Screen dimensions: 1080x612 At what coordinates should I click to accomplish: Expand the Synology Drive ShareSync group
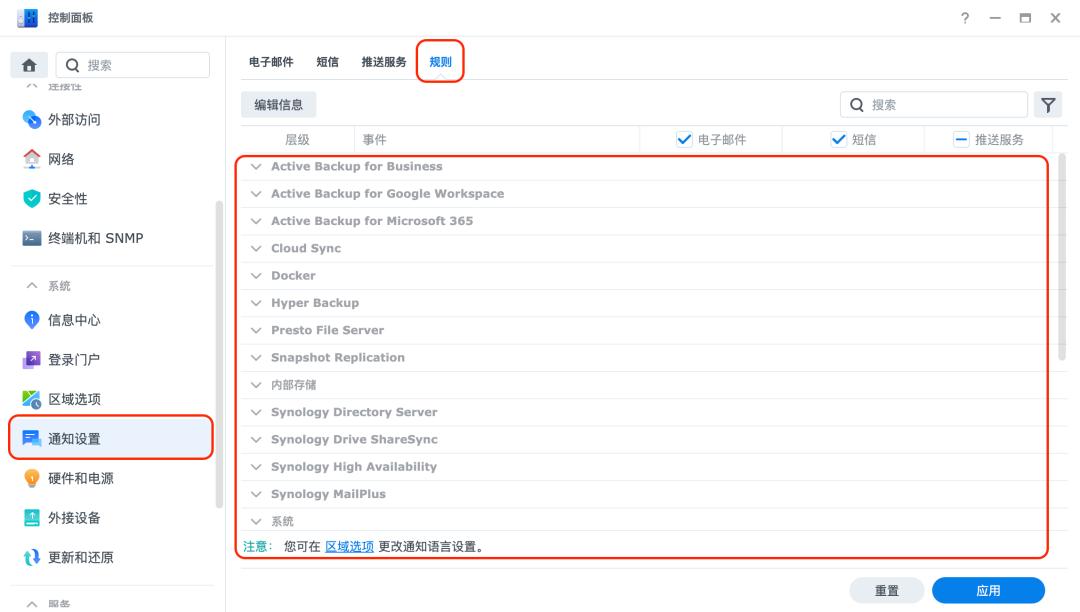tap(258, 439)
